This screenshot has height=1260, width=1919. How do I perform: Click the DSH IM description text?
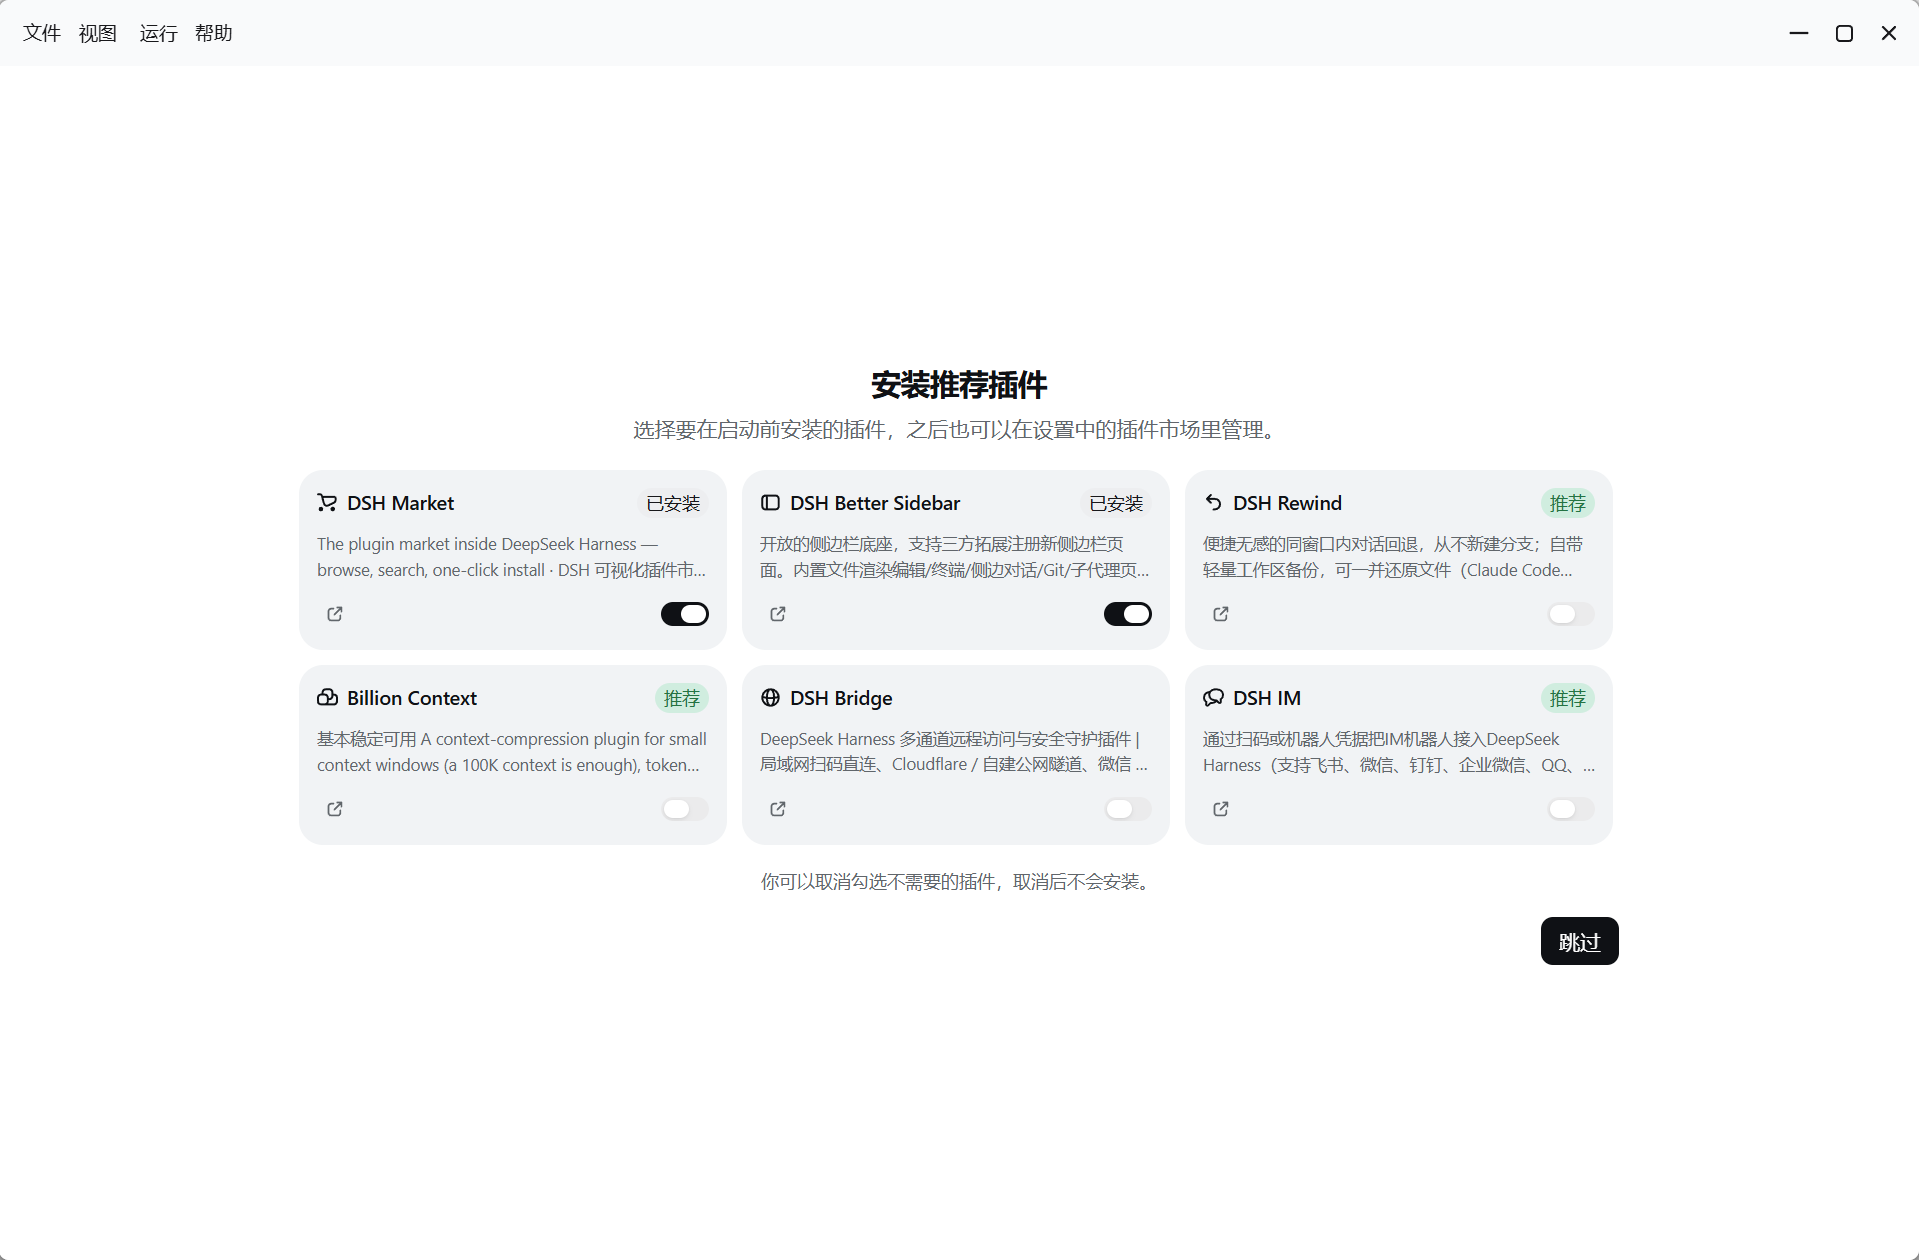pos(1398,752)
